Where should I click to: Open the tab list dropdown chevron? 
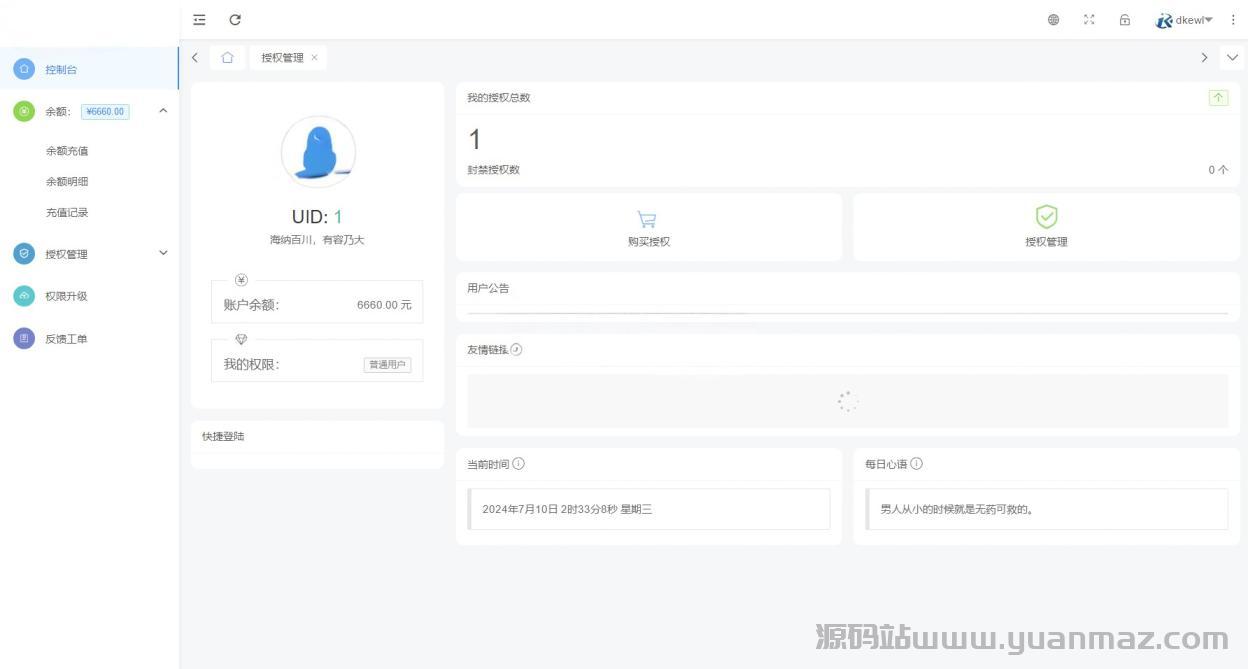click(1232, 58)
